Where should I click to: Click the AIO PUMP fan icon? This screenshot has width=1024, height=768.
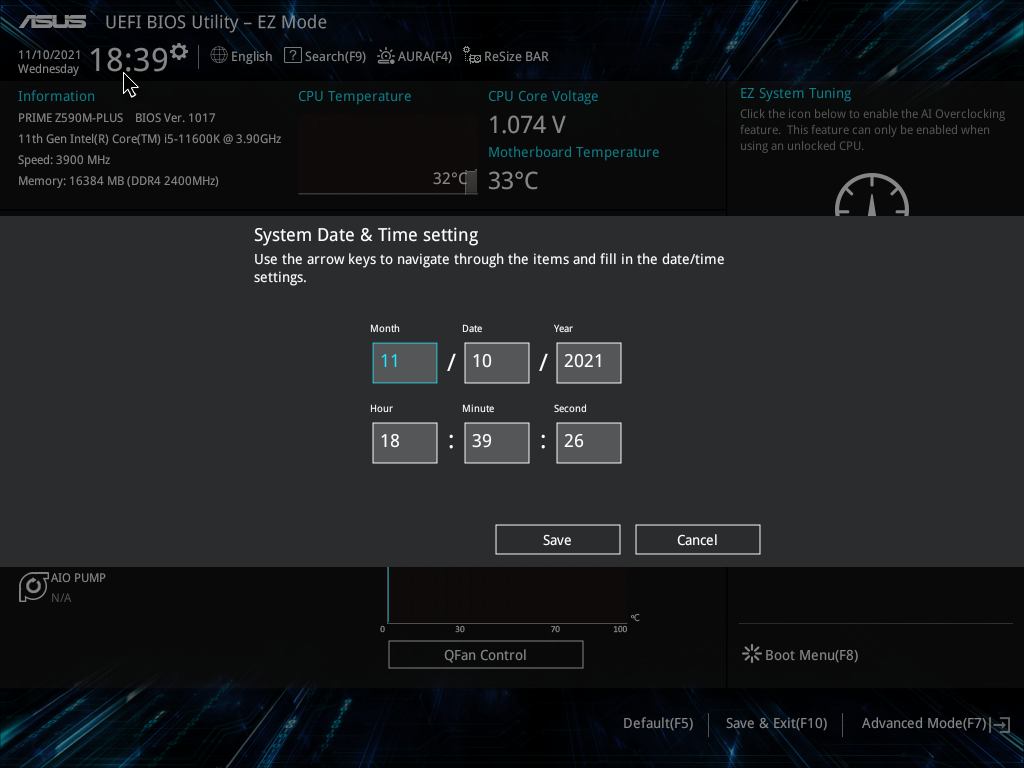(33, 586)
